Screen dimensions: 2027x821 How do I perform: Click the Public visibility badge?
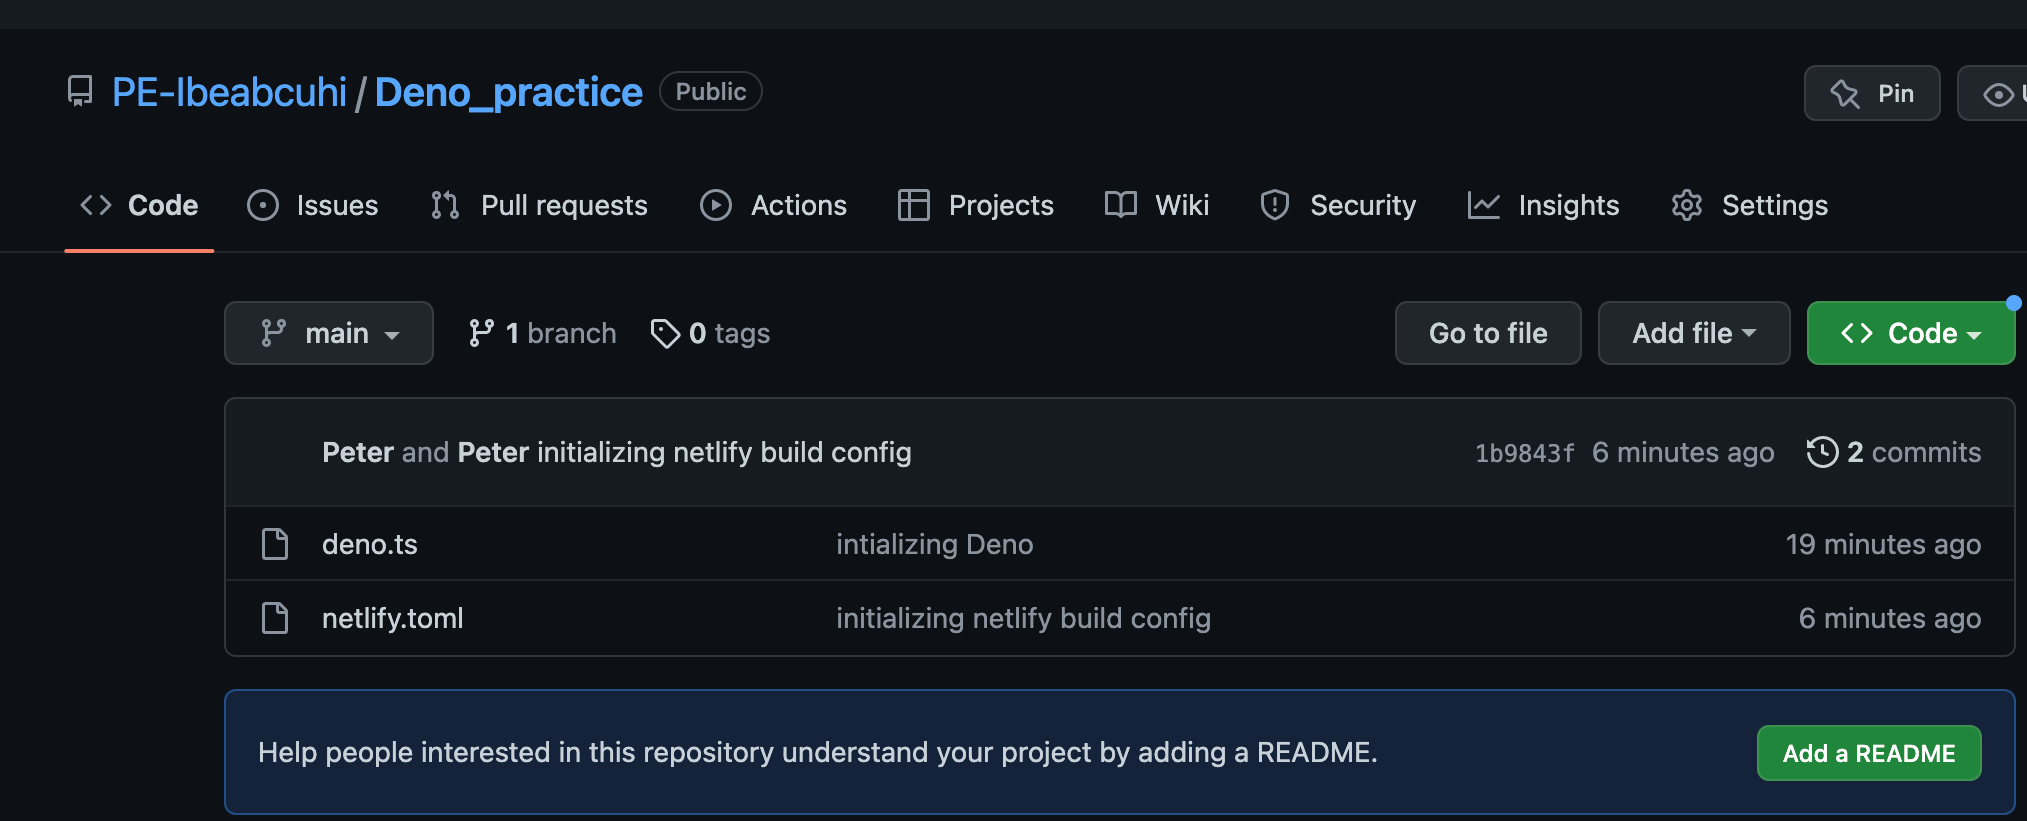[x=711, y=91]
